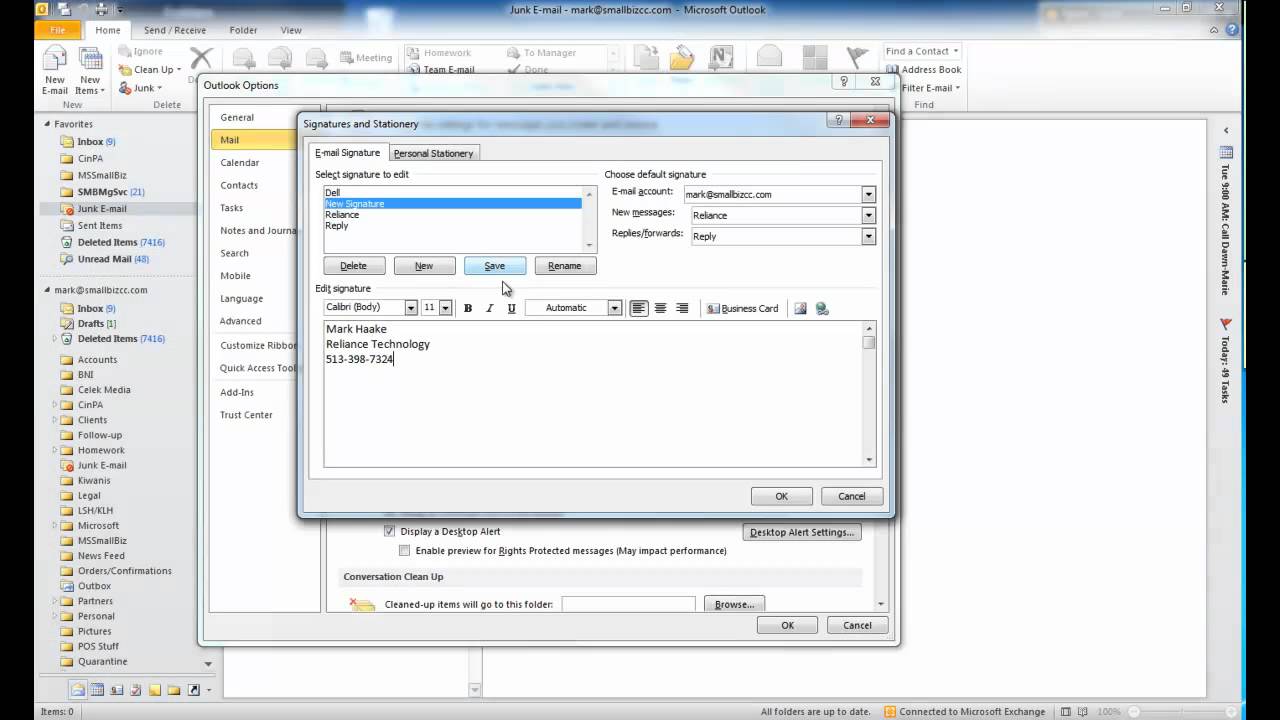Image resolution: width=1280 pixels, height=720 pixels.
Task: Open the File ribbon tab
Action: (57, 30)
